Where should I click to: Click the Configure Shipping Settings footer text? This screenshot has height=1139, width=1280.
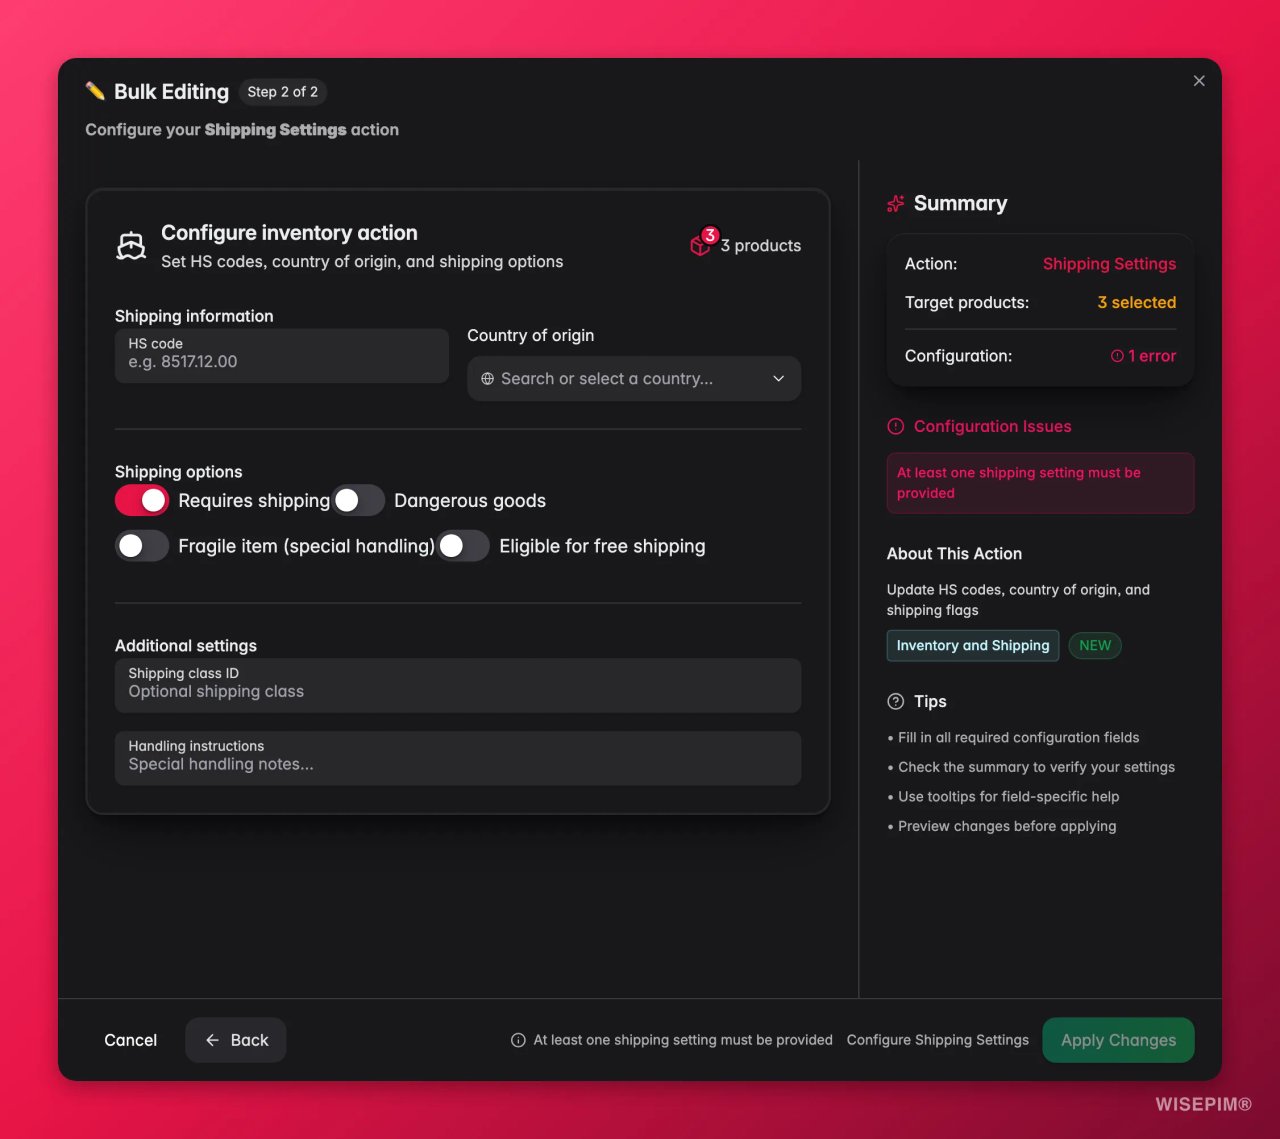(x=938, y=1040)
